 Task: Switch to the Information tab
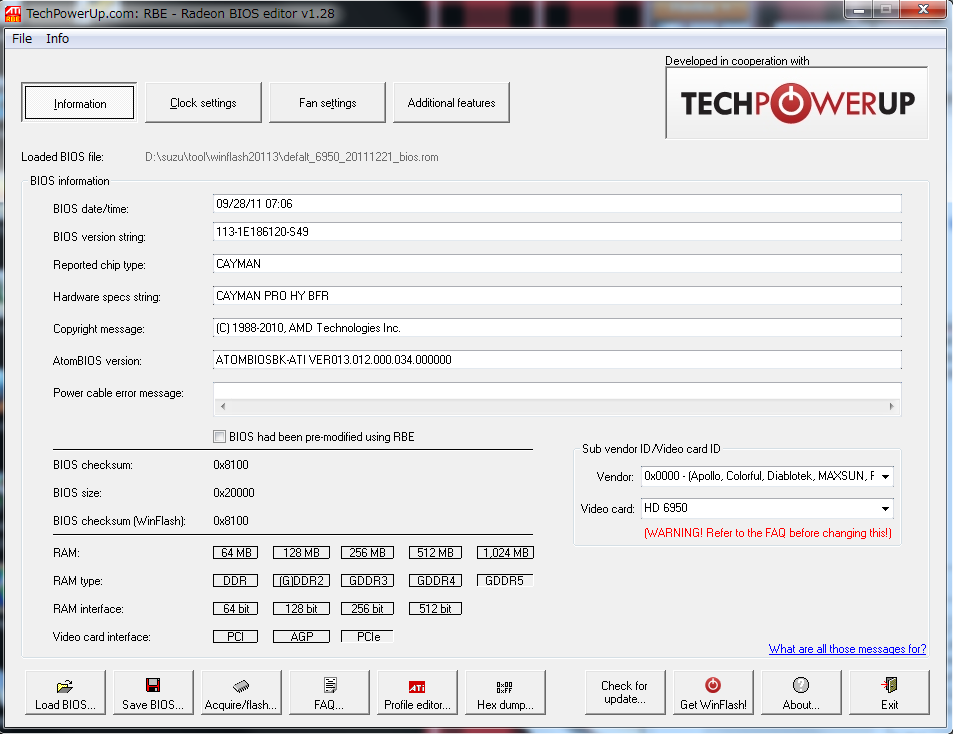(x=79, y=103)
